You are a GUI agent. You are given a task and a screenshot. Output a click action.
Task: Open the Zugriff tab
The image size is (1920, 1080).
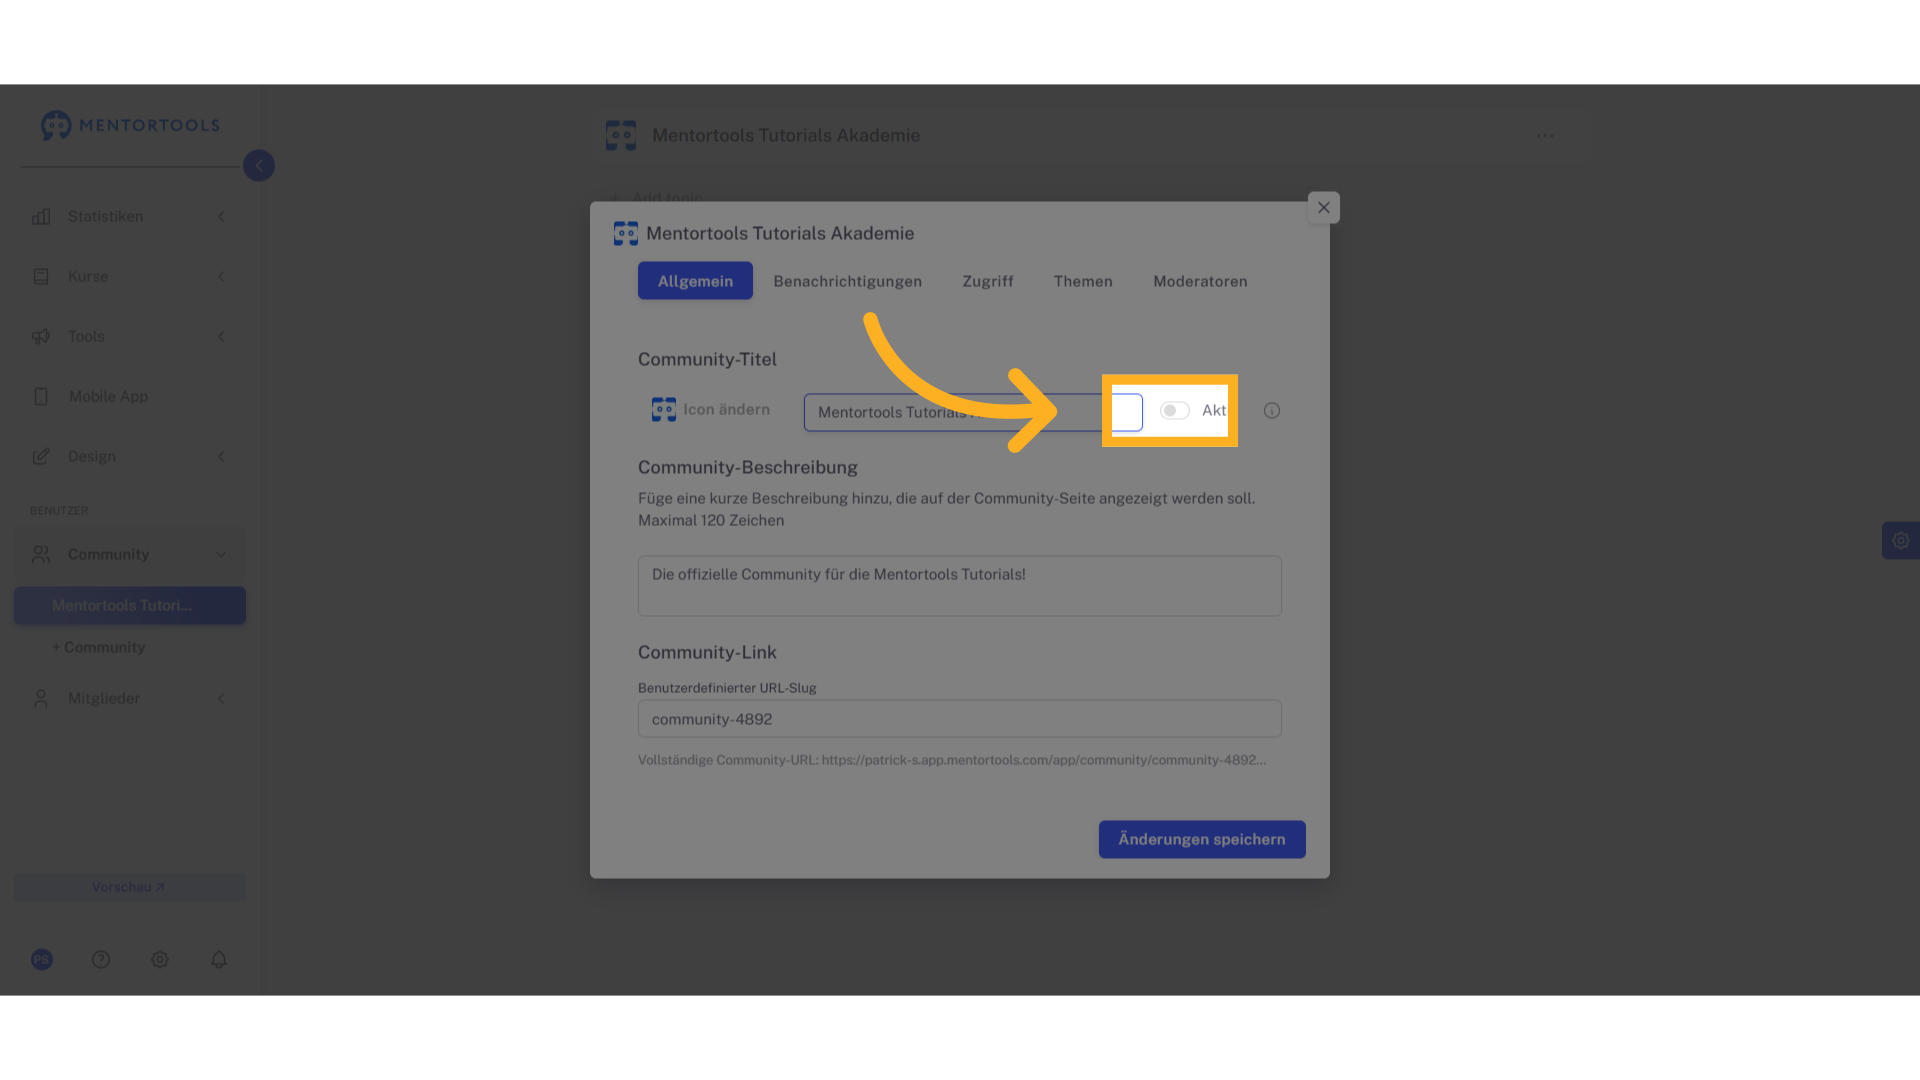pyautogui.click(x=988, y=281)
